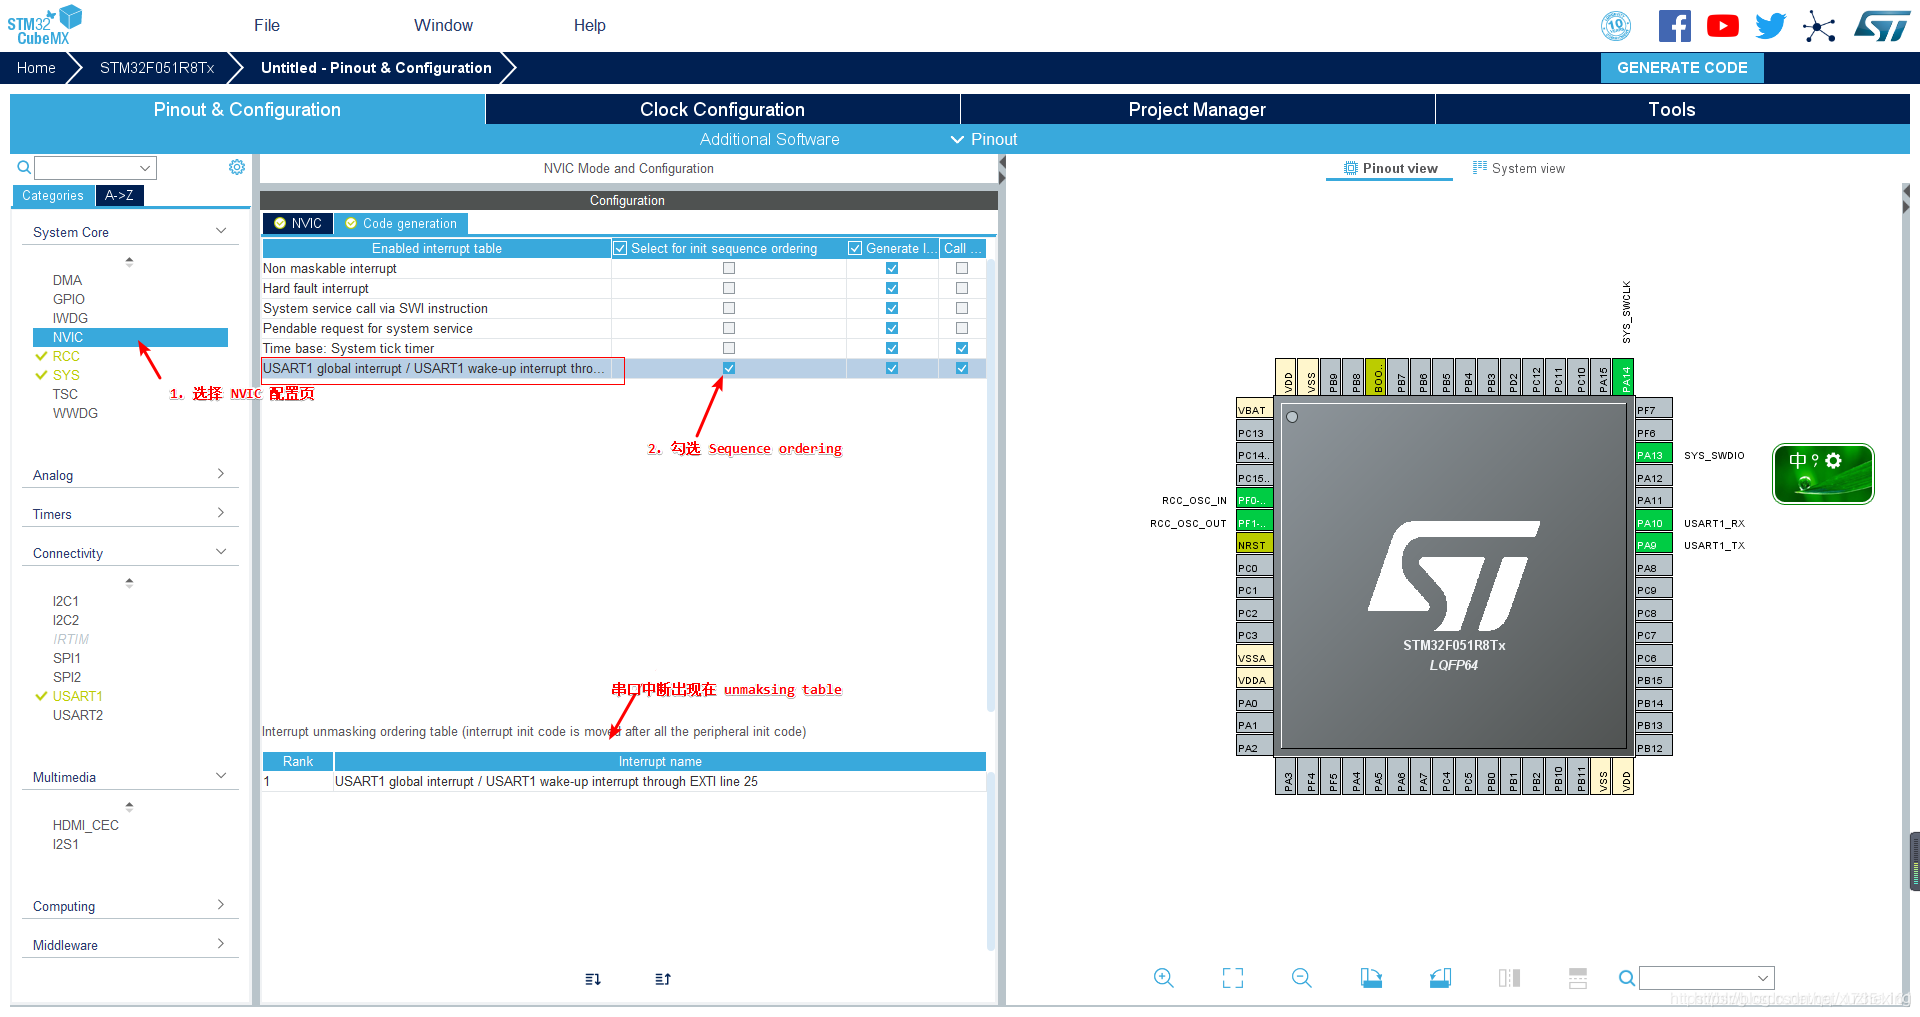Switch to Clock Configuration tab

point(722,109)
